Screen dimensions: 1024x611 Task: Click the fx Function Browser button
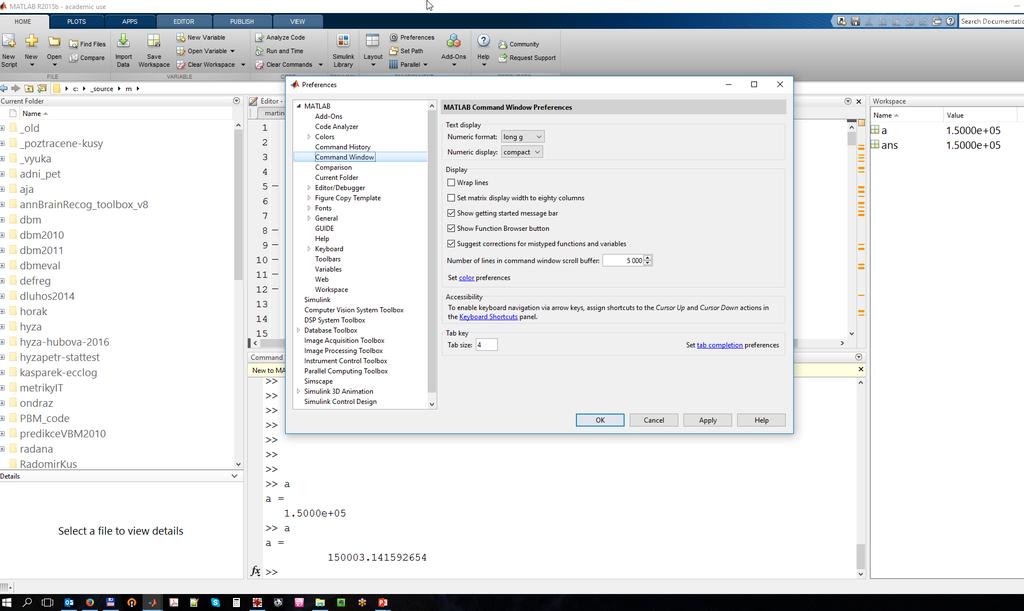(255, 571)
